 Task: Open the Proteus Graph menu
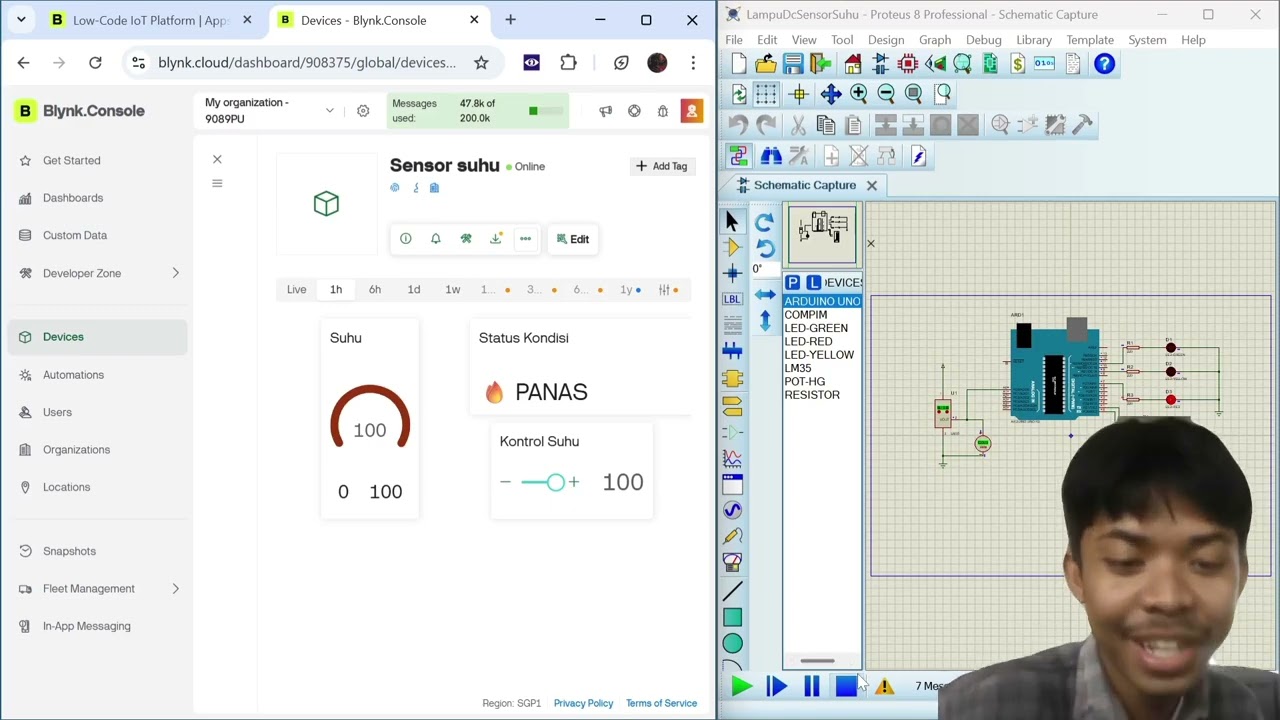pyautogui.click(x=935, y=40)
